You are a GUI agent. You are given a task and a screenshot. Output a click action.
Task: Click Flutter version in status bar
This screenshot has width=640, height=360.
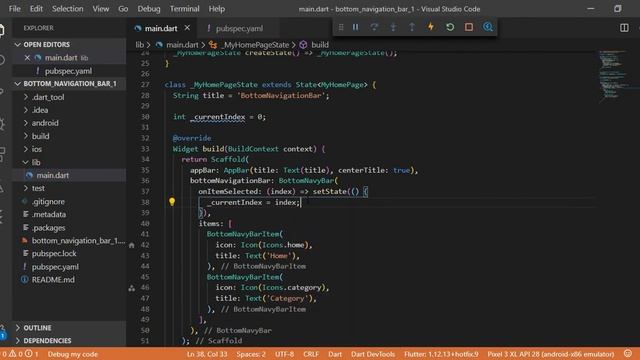pos(441,354)
